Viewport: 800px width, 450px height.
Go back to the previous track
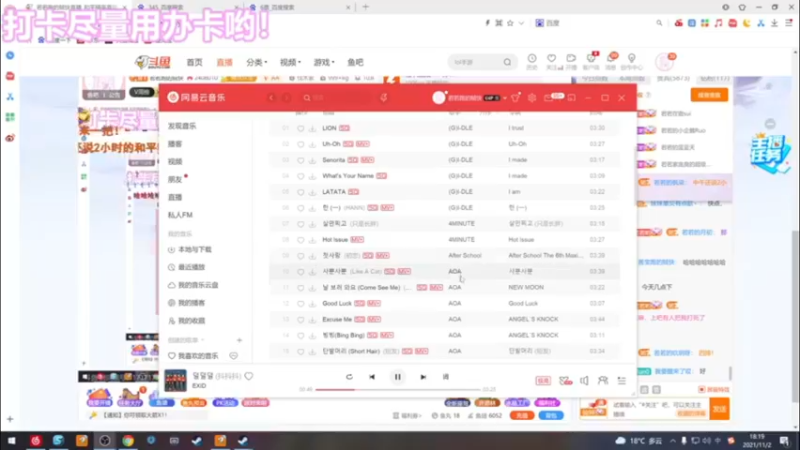pyautogui.click(x=372, y=377)
